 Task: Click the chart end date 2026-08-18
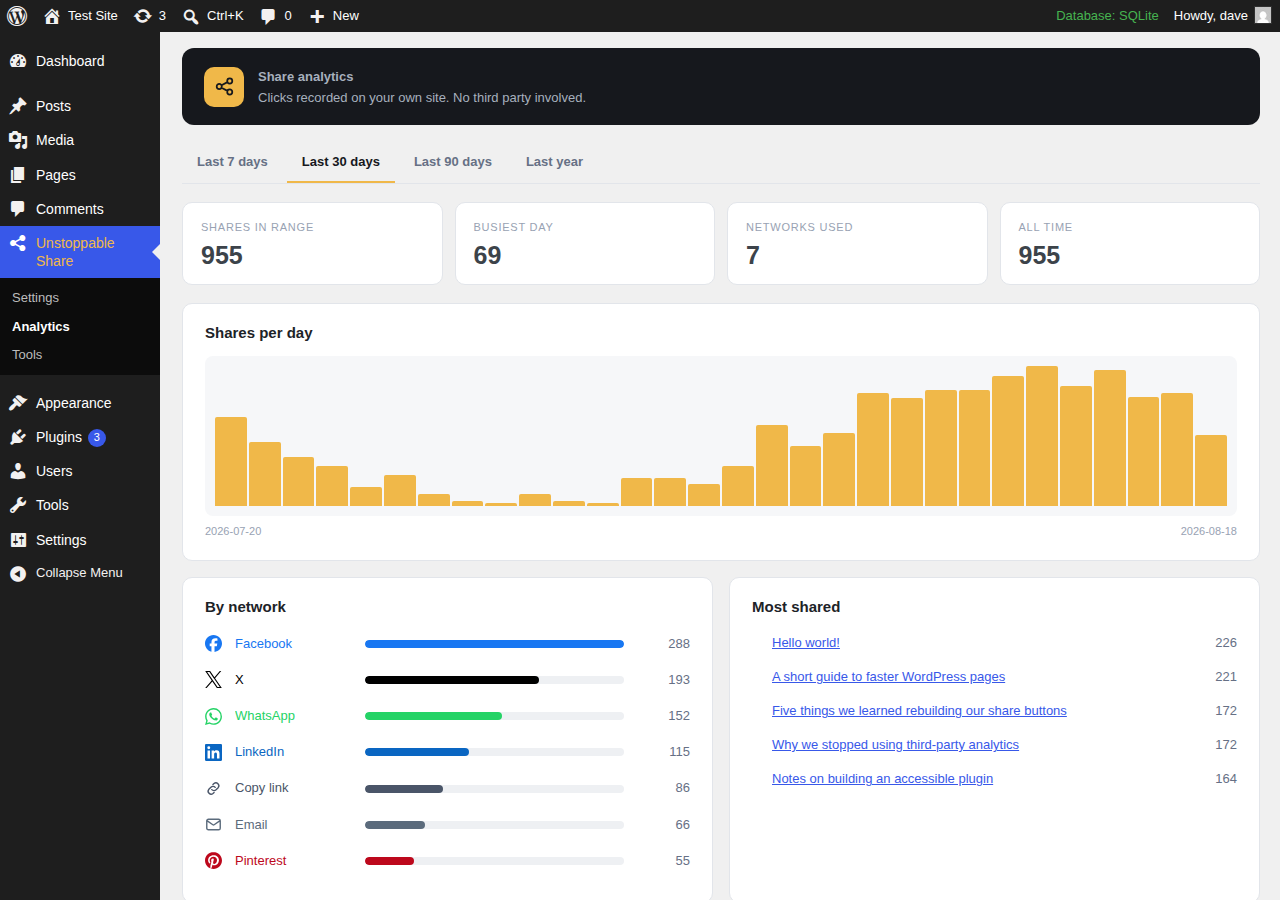[1208, 531]
